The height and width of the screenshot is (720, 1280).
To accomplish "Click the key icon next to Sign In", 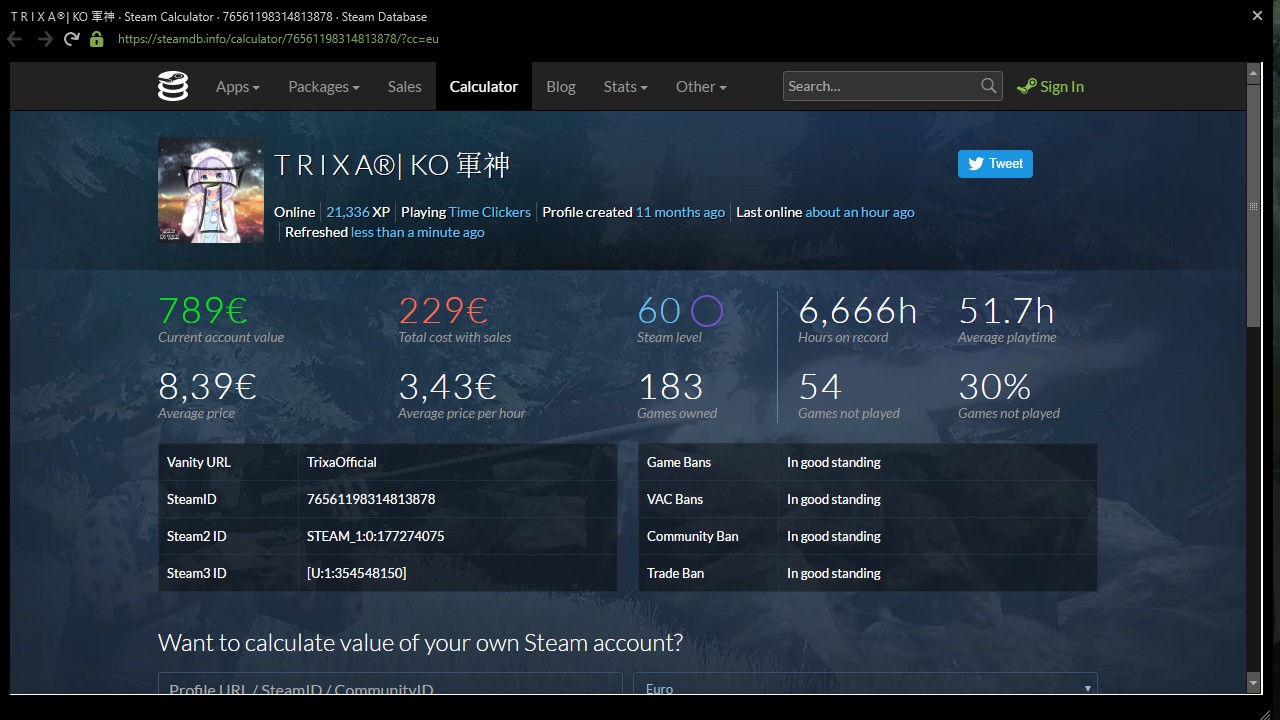I will [1024, 86].
